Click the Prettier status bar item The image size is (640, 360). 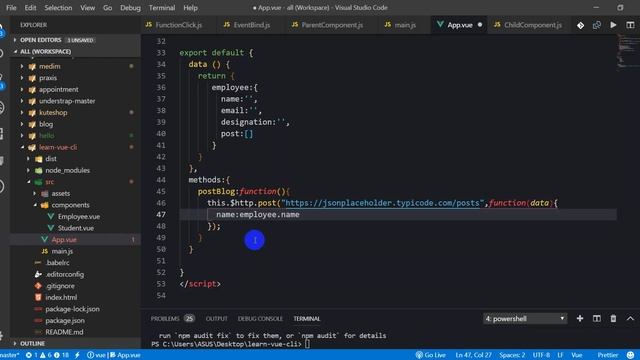(608, 355)
